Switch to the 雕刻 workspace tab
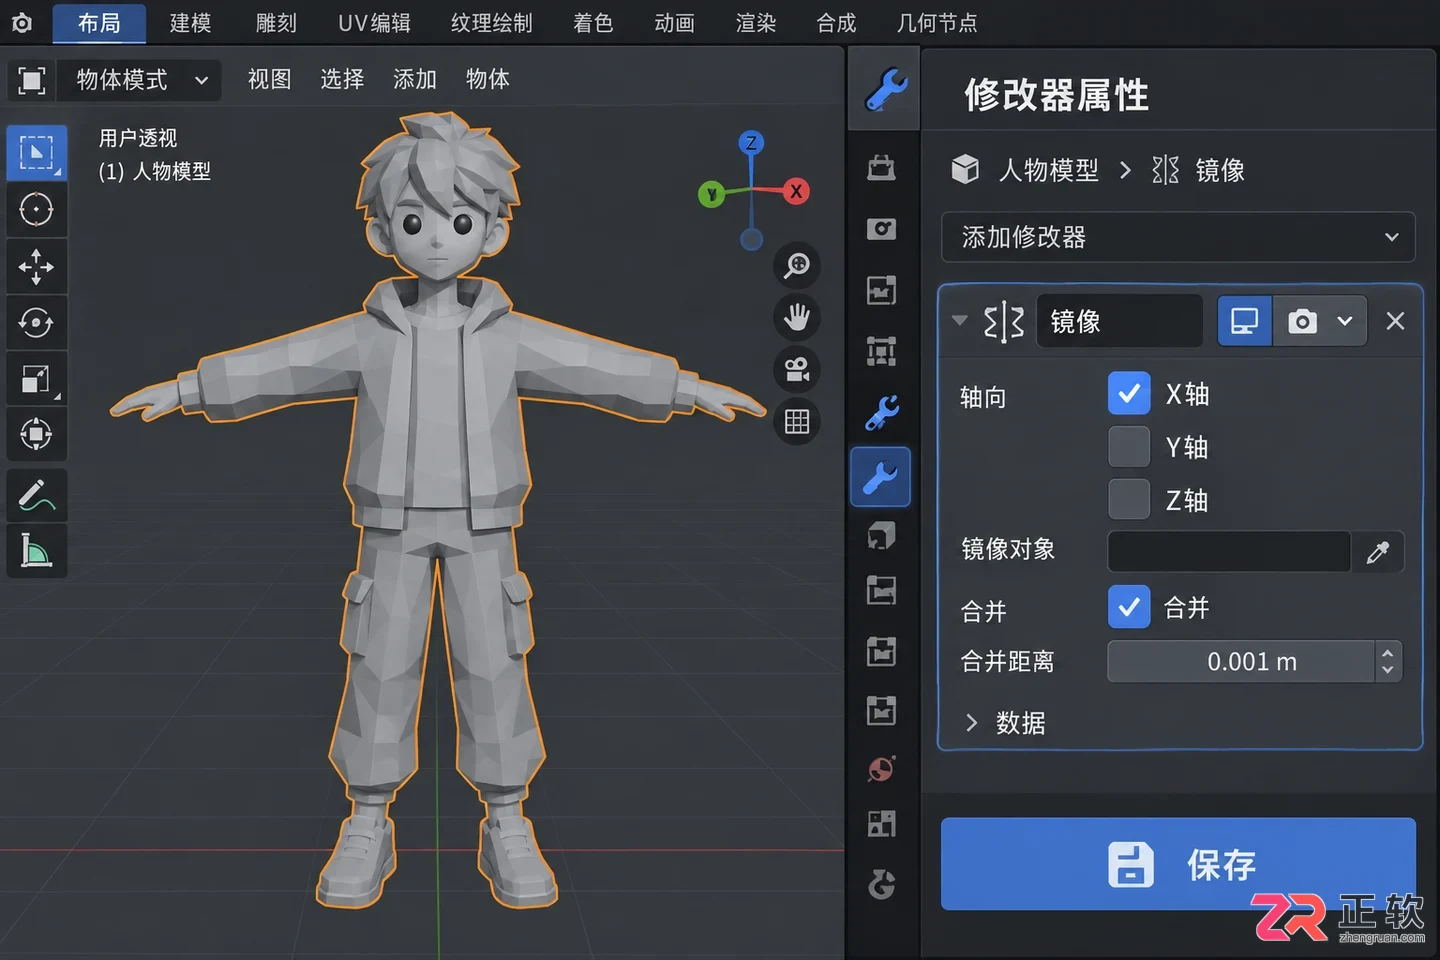Screen dimensions: 1440x960 point(276,23)
